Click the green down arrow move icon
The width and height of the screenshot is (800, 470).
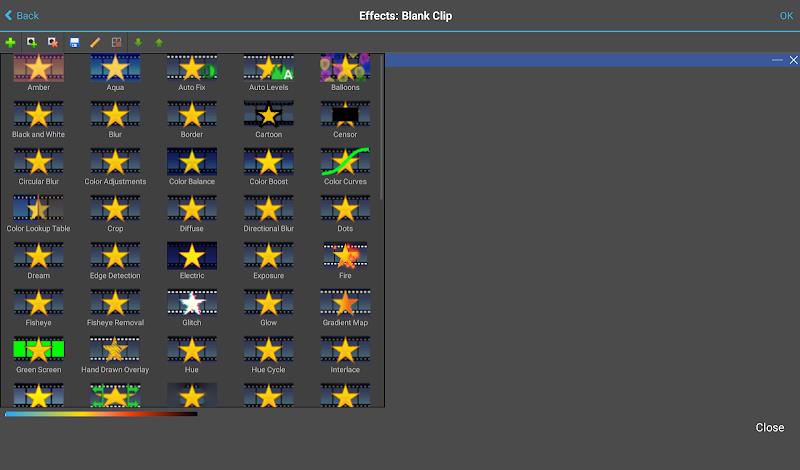pos(138,42)
